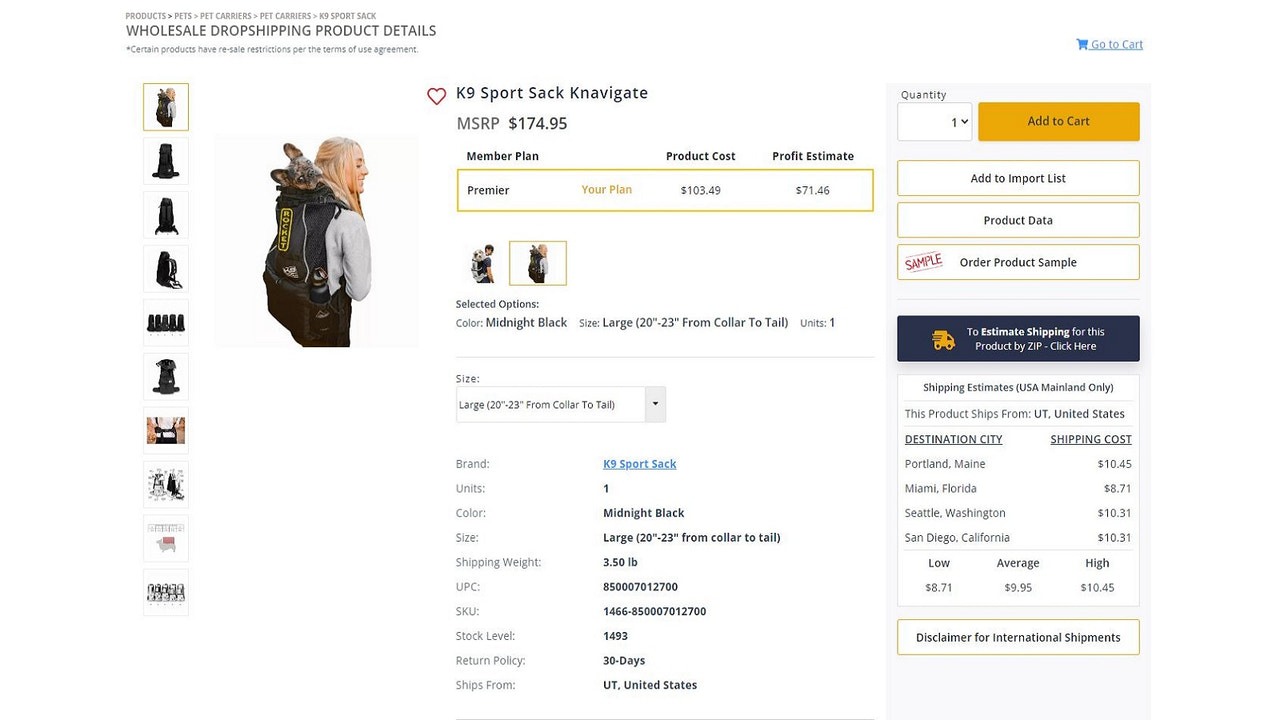This screenshot has height=720, width=1280.
Task: Add this product to the Import List
Action: (1018, 177)
